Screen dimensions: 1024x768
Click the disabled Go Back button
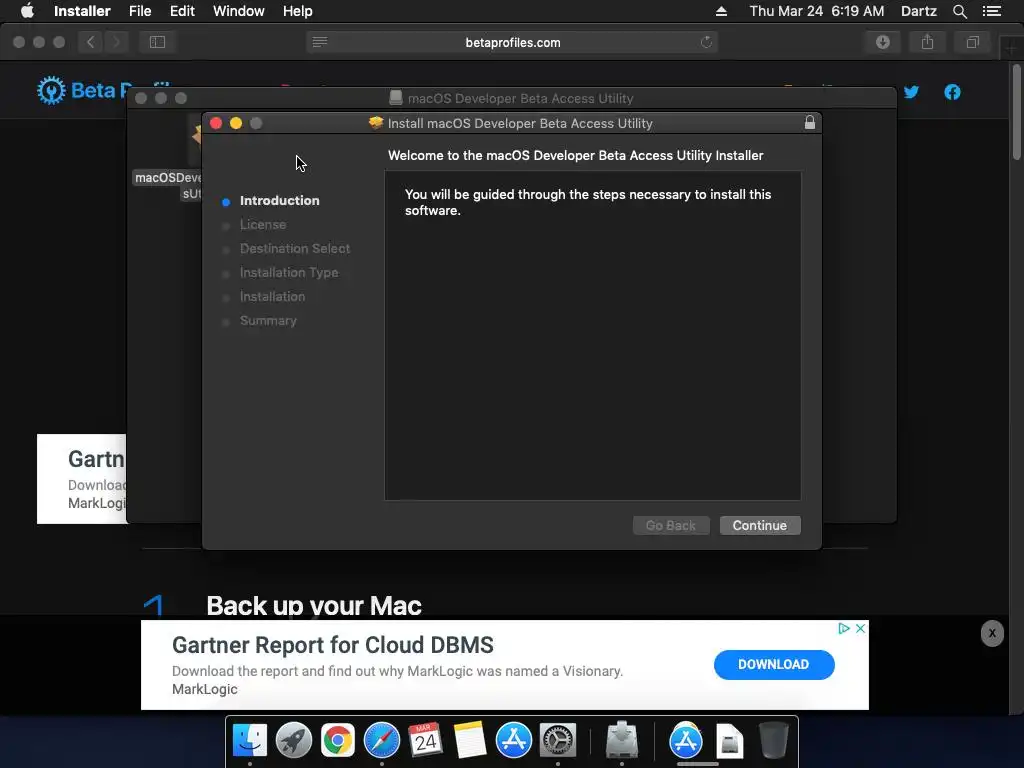(671, 526)
